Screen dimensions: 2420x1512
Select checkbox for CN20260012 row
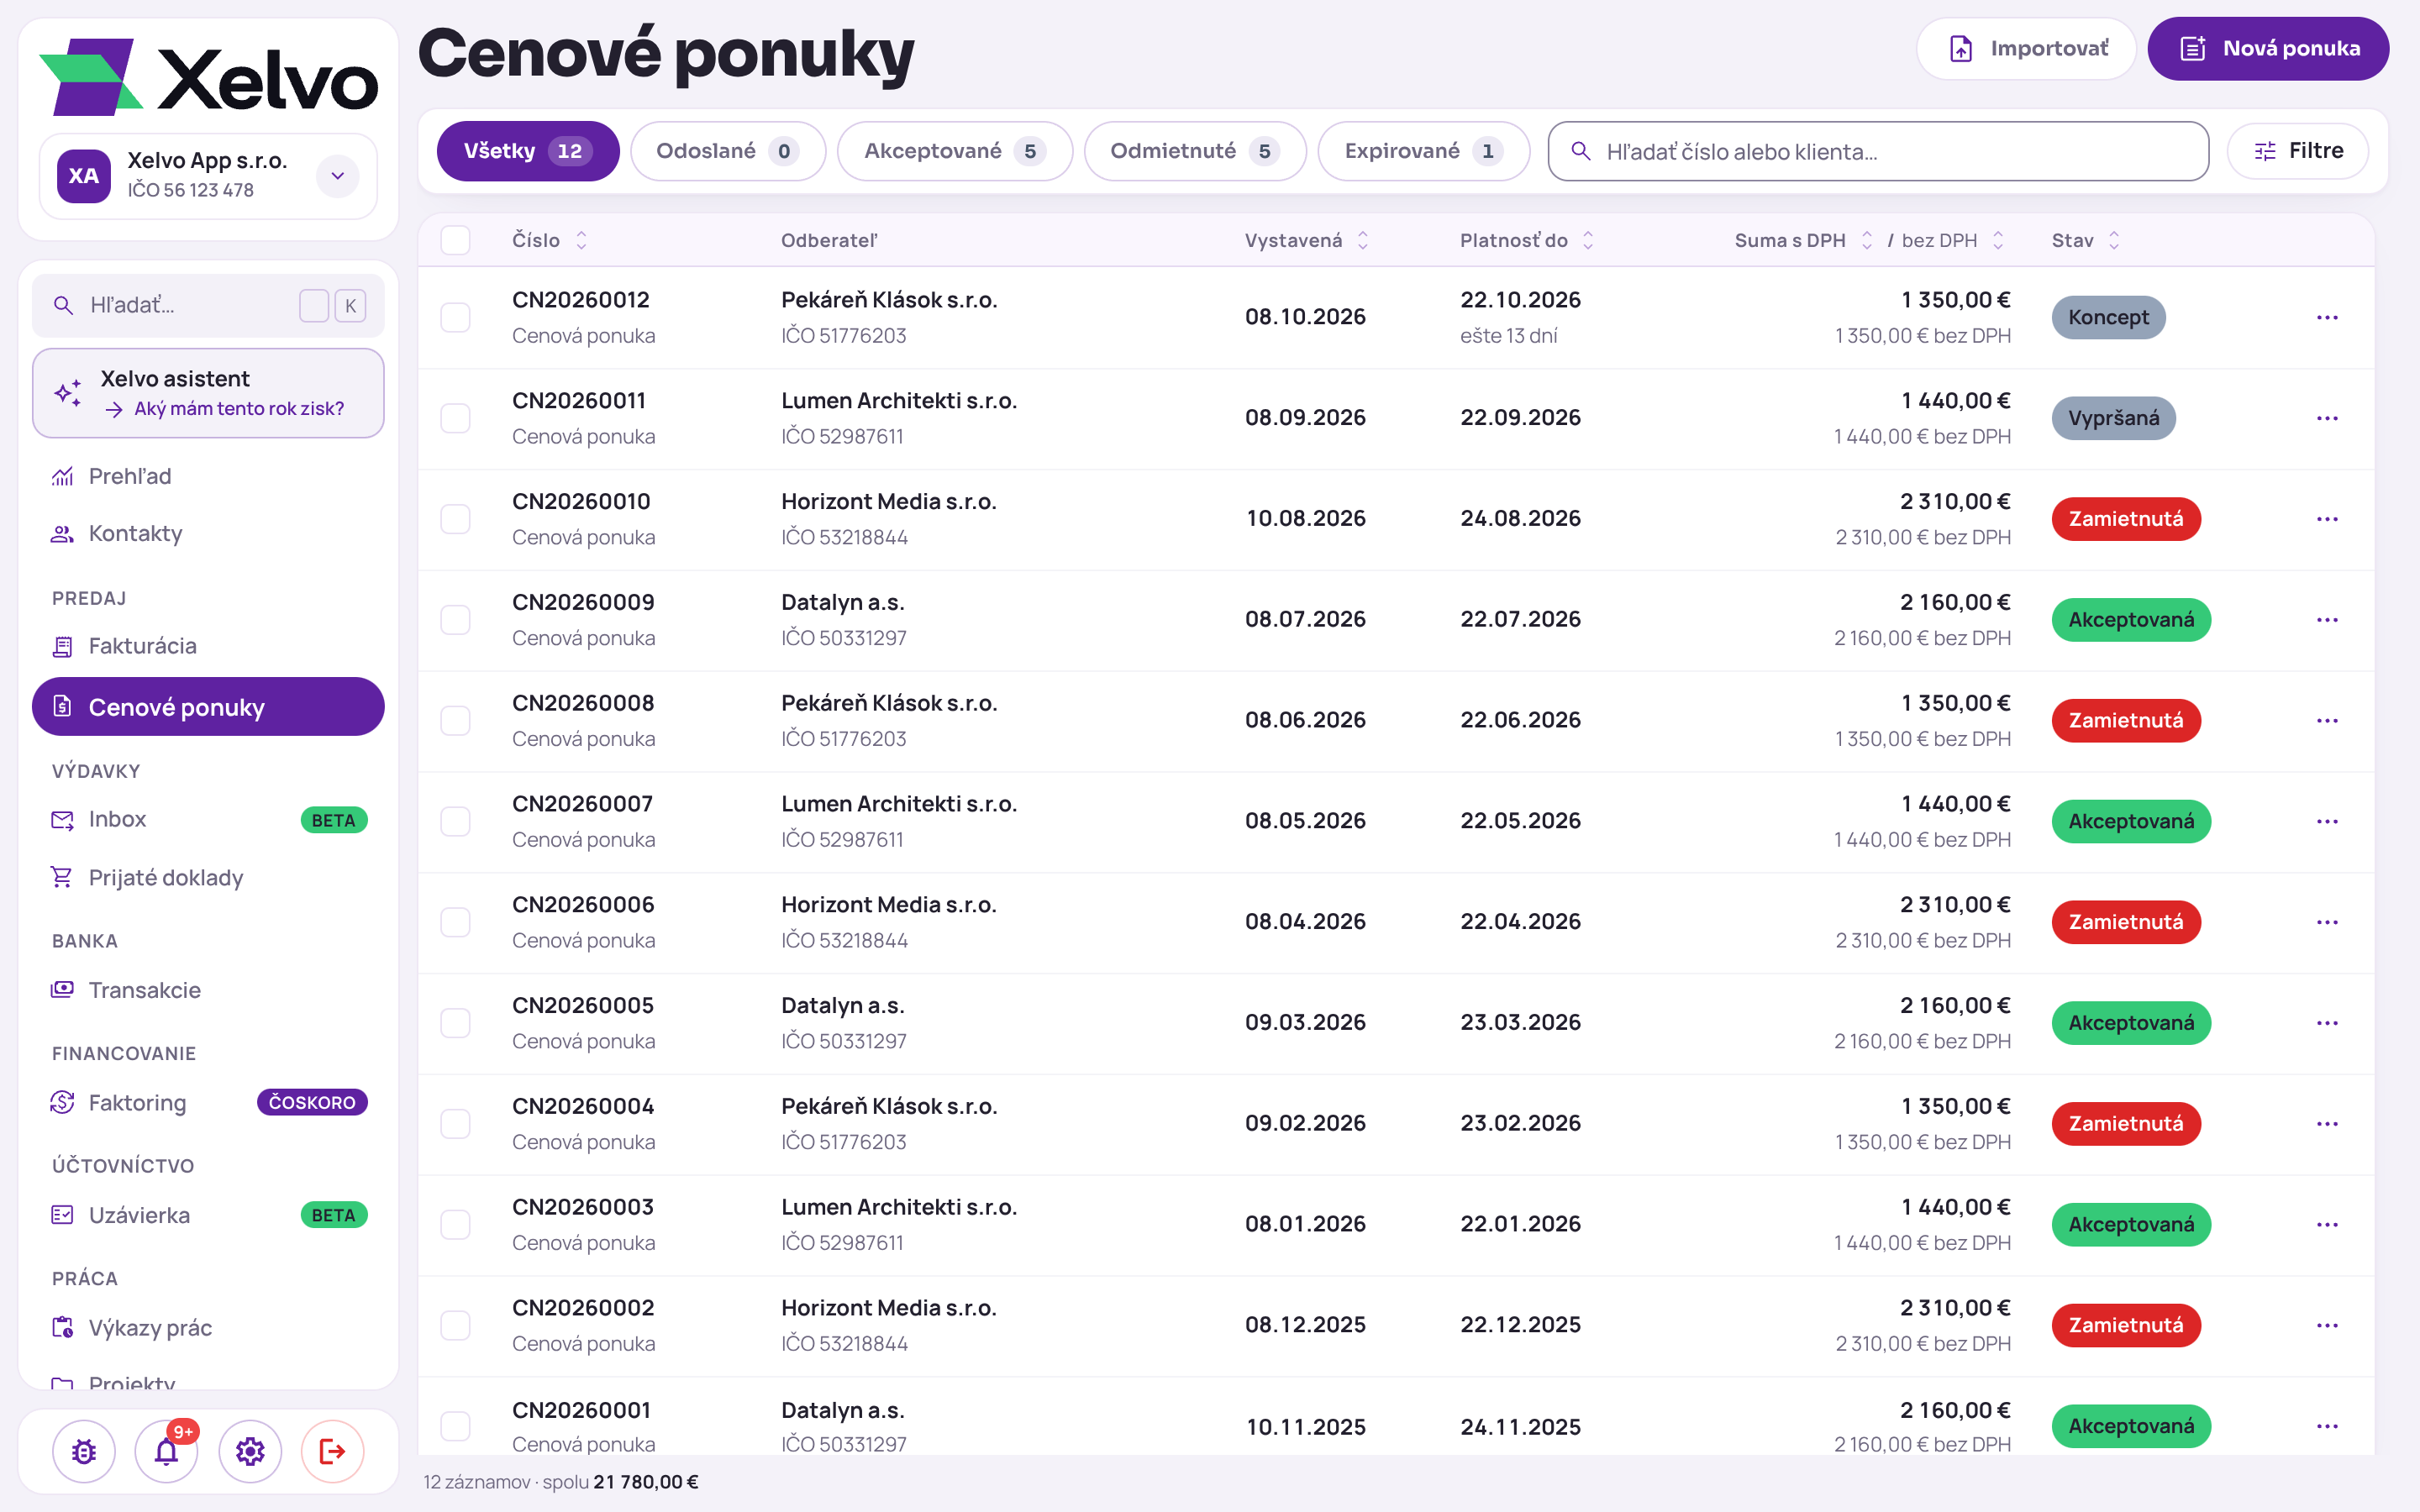click(455, 317)
